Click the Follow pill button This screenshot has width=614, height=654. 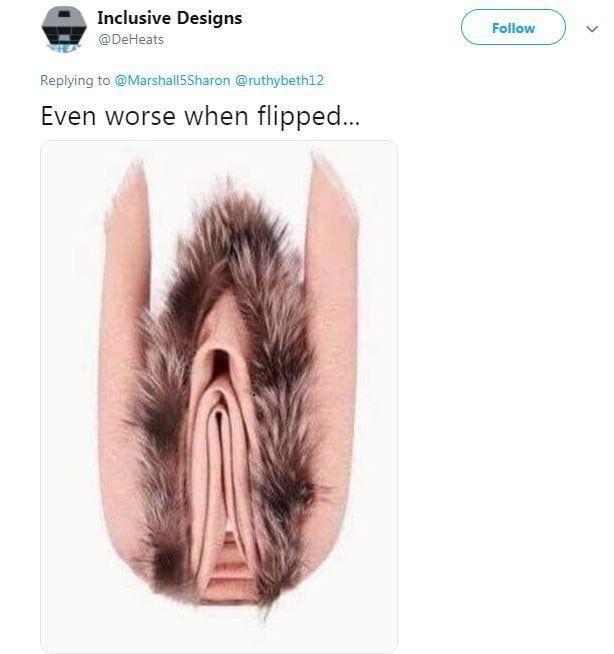pyautogui.click(x=513, y=28)
